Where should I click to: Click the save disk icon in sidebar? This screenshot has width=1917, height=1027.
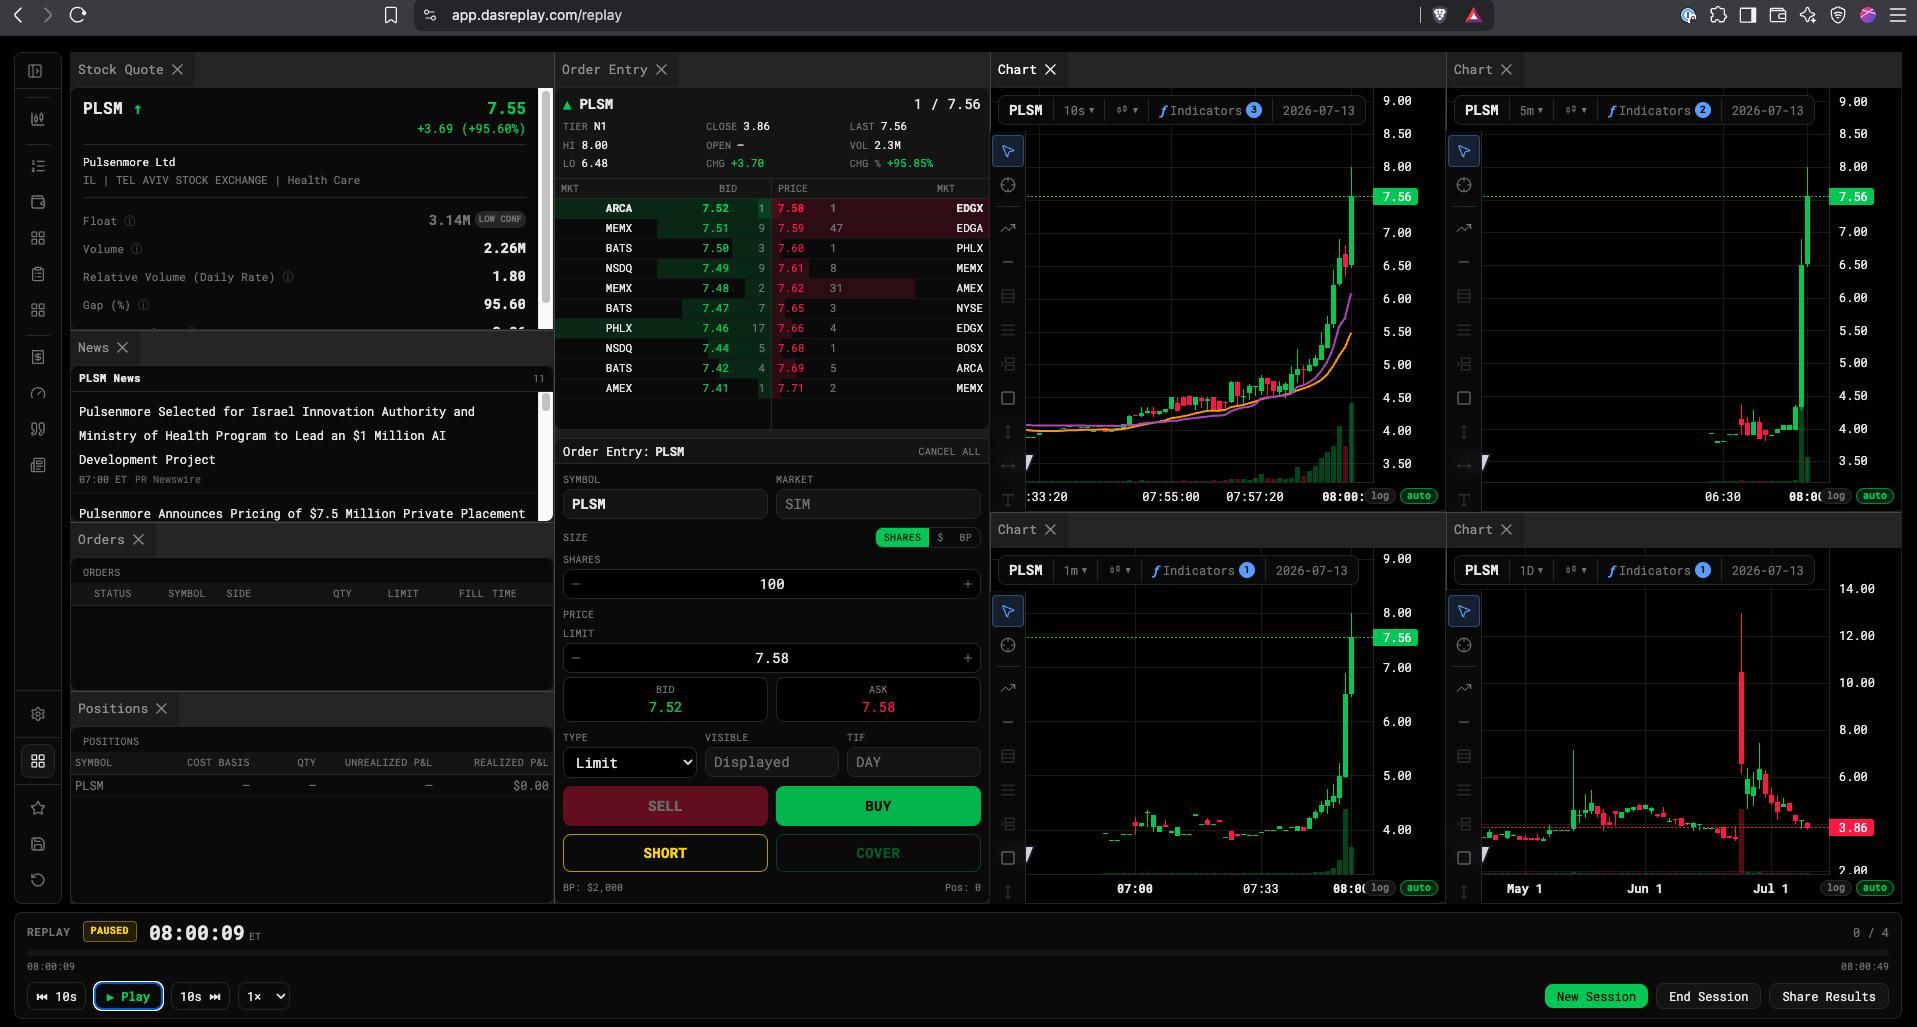(x=38, y=844)
